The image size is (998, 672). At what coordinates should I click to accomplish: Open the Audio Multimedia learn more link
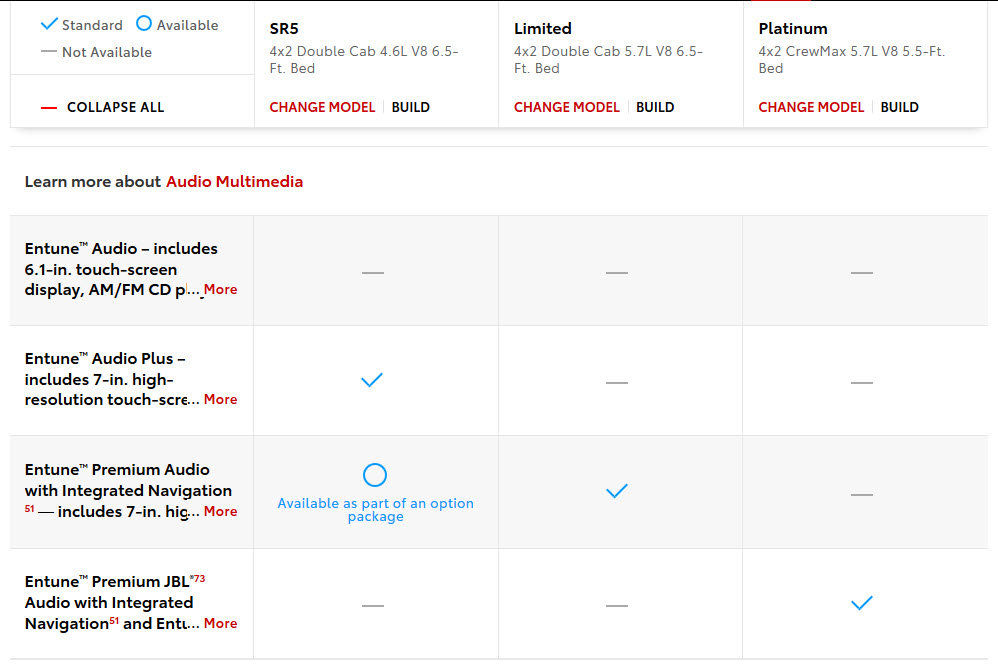[234, 181]
